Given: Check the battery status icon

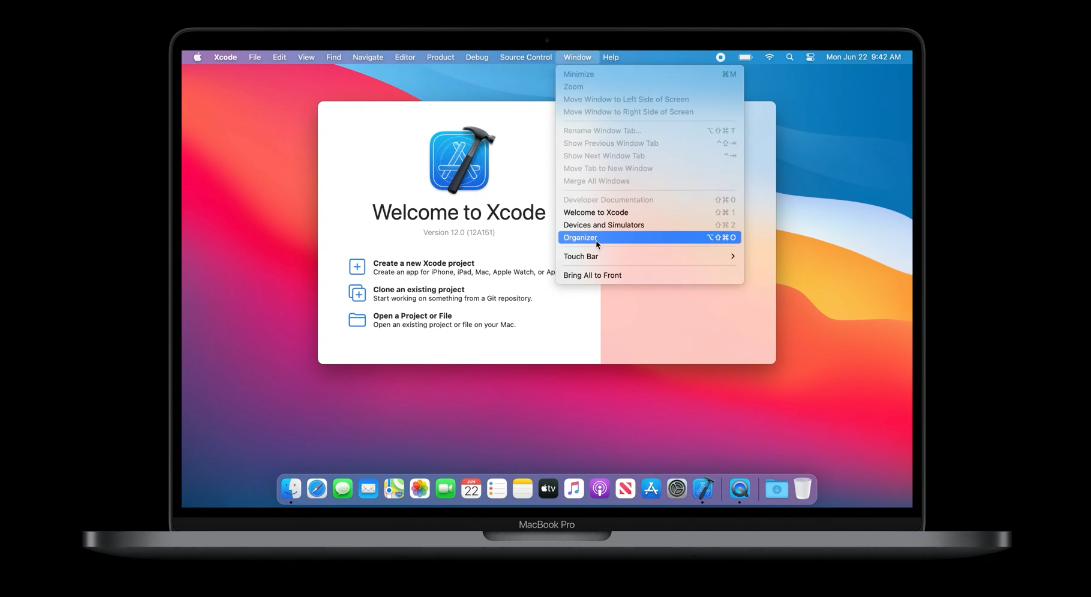Looking at the screenshot, I should [x=745, y=57].
